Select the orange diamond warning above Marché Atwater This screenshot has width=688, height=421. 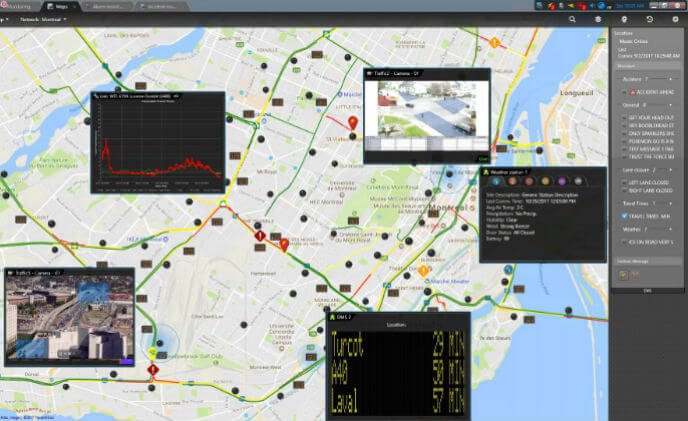click(423, 271)
